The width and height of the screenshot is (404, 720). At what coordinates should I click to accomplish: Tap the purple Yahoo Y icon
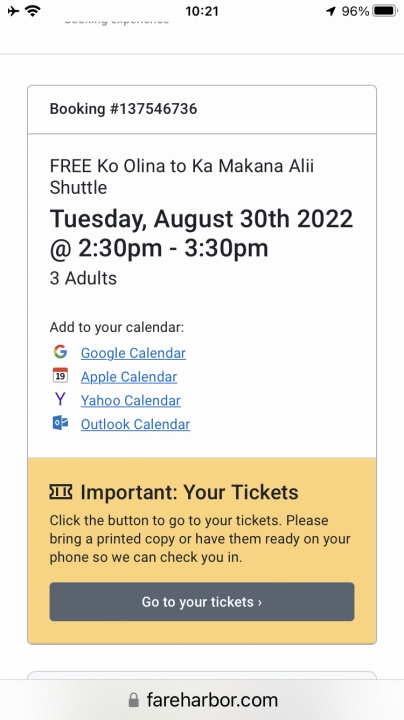point(60,399)
